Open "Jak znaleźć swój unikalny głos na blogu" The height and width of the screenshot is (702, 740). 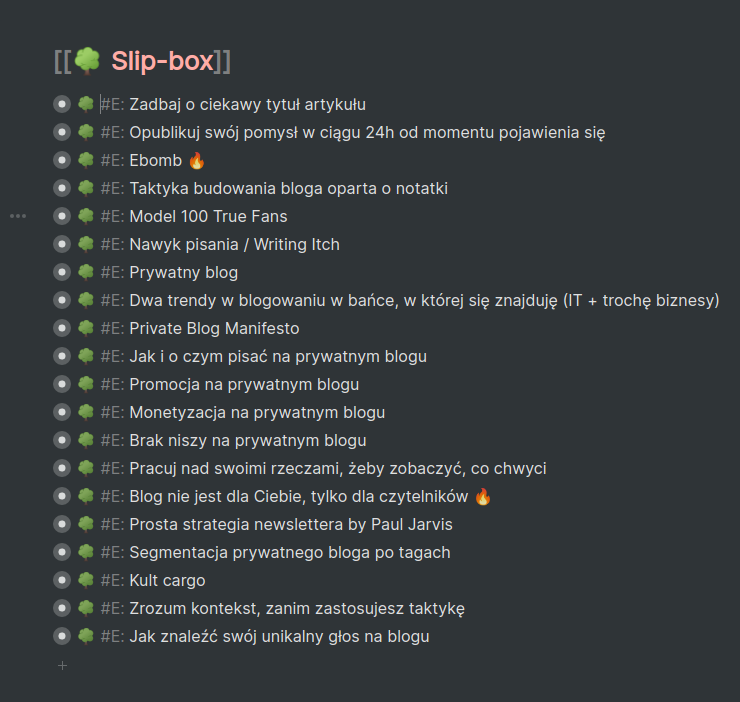[x=279, y=636]
